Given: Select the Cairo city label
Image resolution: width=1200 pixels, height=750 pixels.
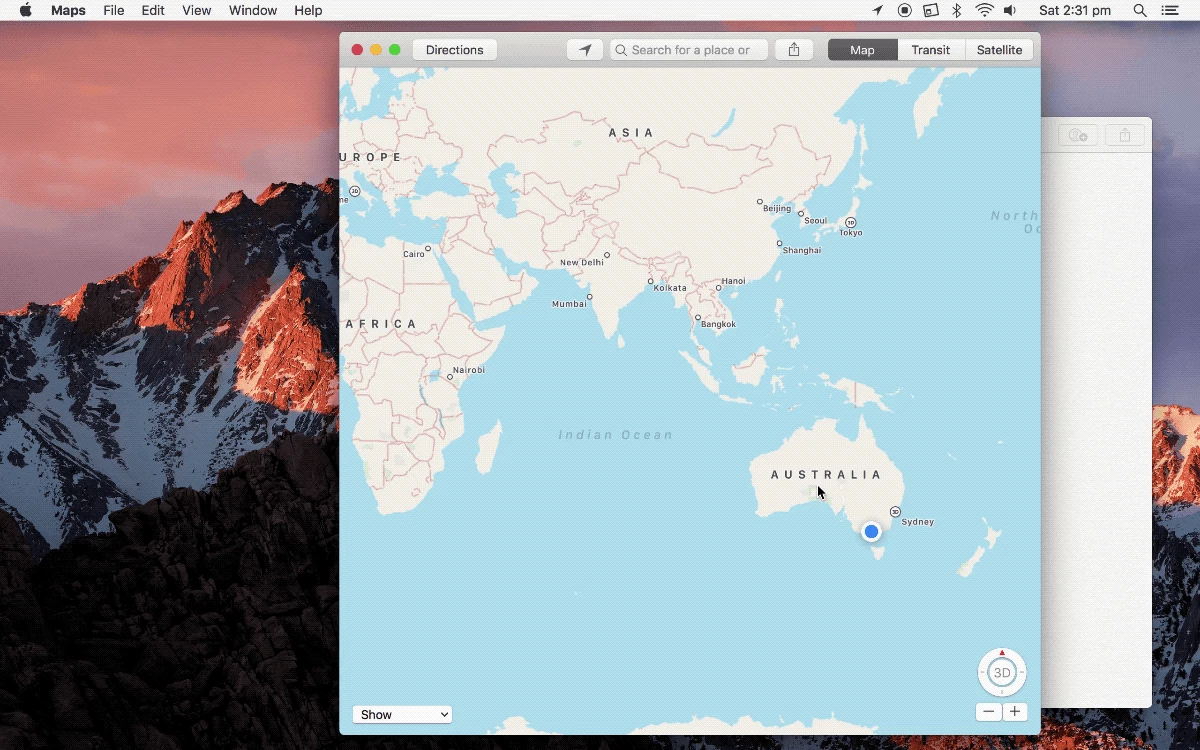Looking at the screenshot, I should click(x=414, y=254).
